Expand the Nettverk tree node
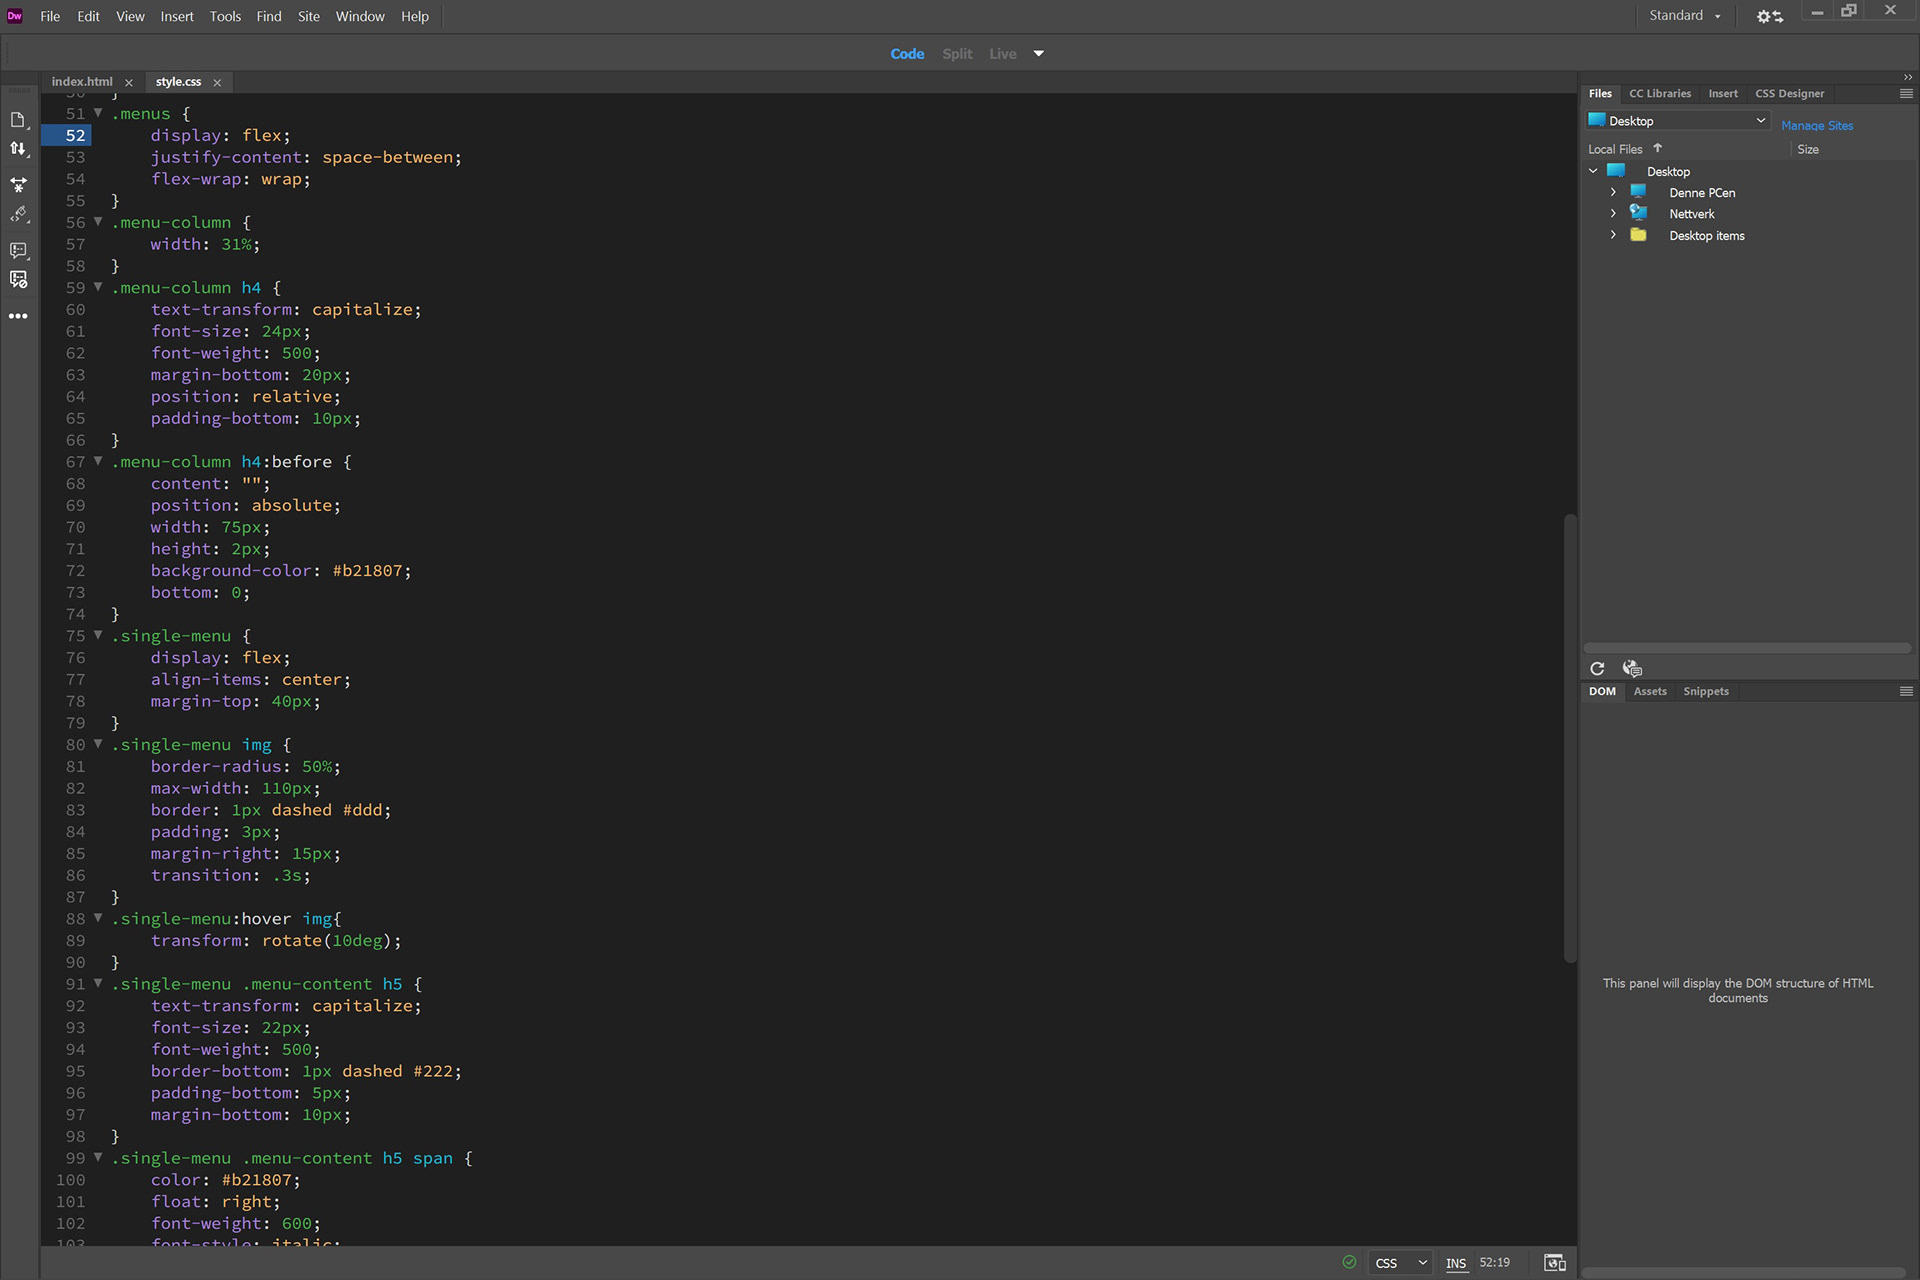Image resolution: width=1920 pixels, height=1280 pixels. click(1613, 213)
